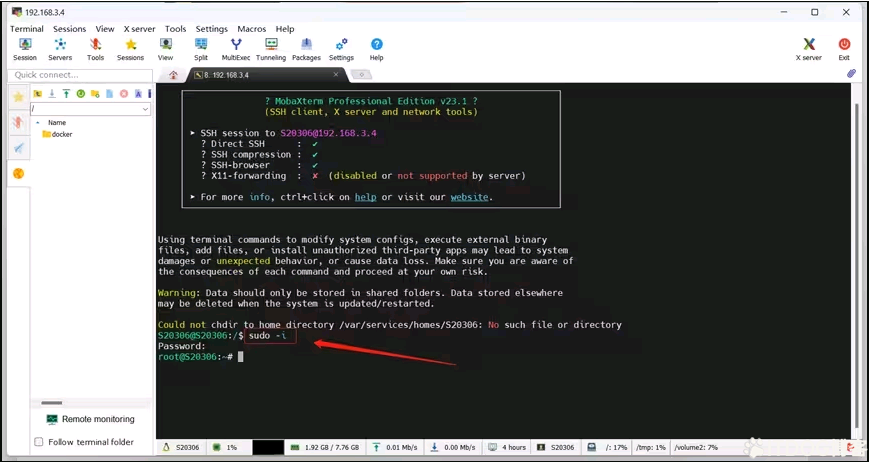Select the docker folder

pos(57,134)
